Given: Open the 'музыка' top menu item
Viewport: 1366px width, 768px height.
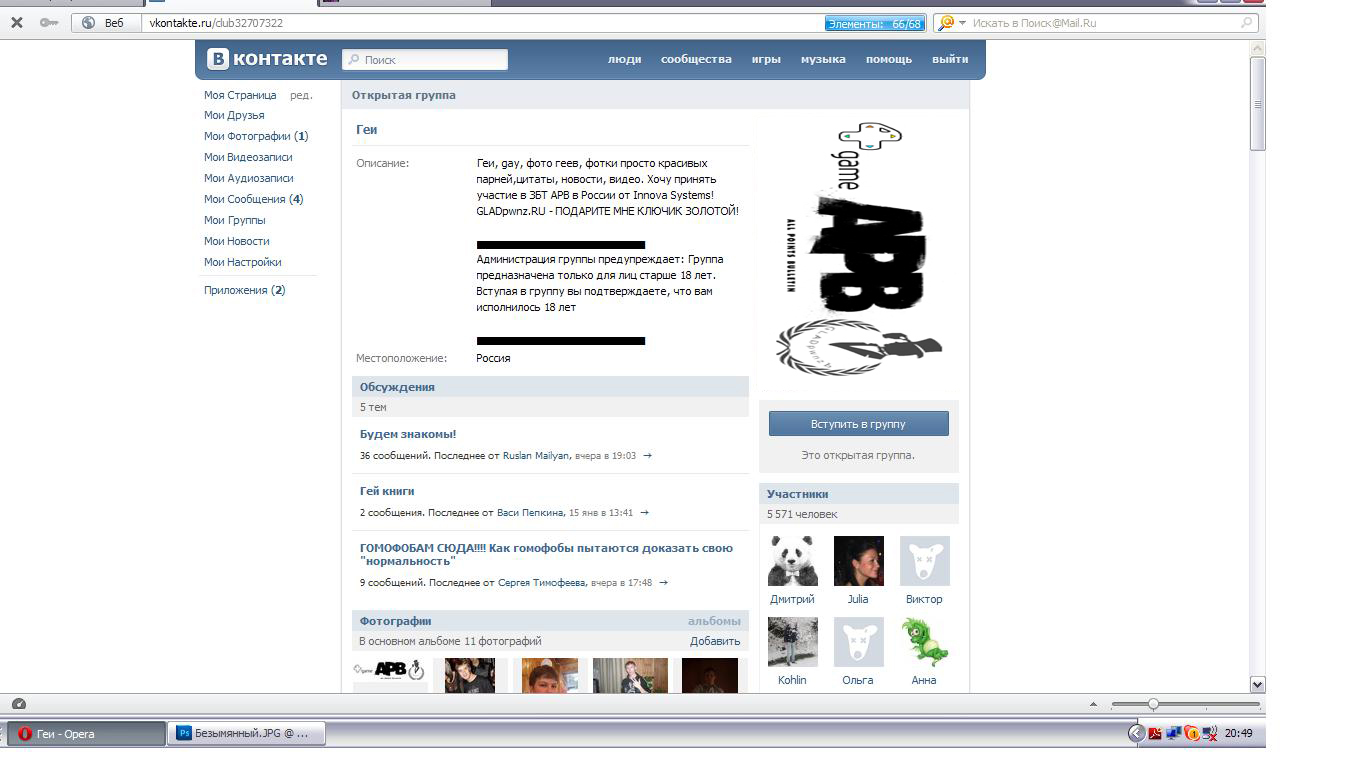Looking at the screenshot, I should click(x=822, y=59).
